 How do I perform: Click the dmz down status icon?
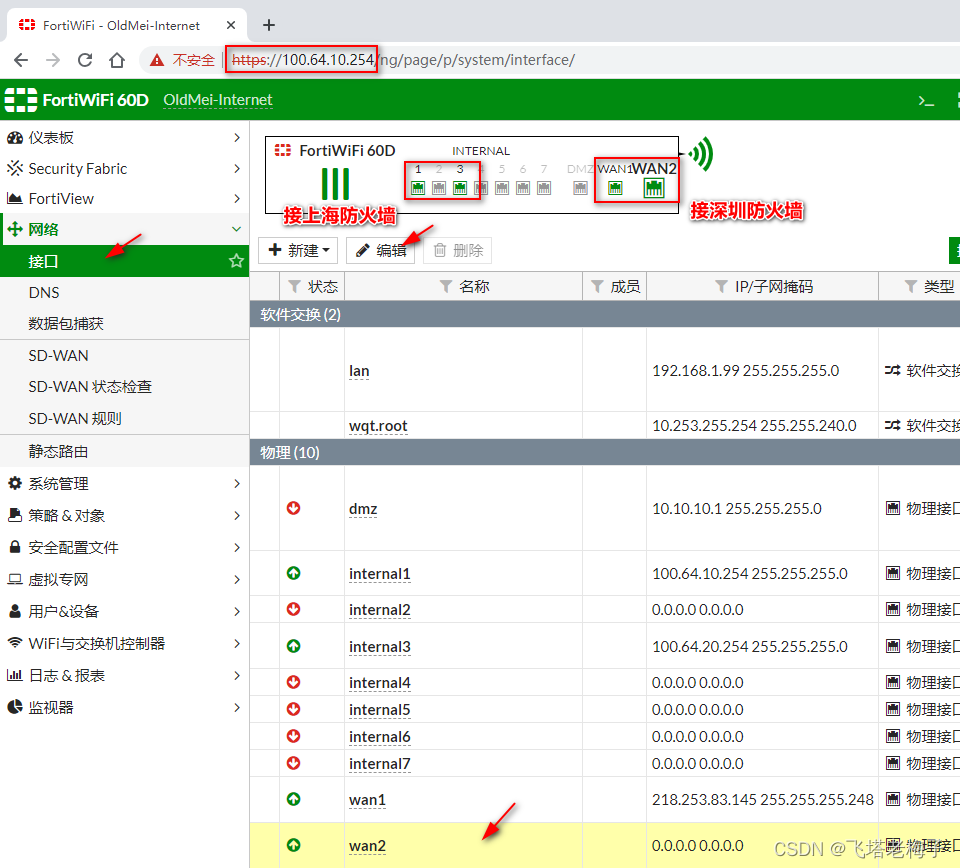pyautogui.click(x=294, y=508)
